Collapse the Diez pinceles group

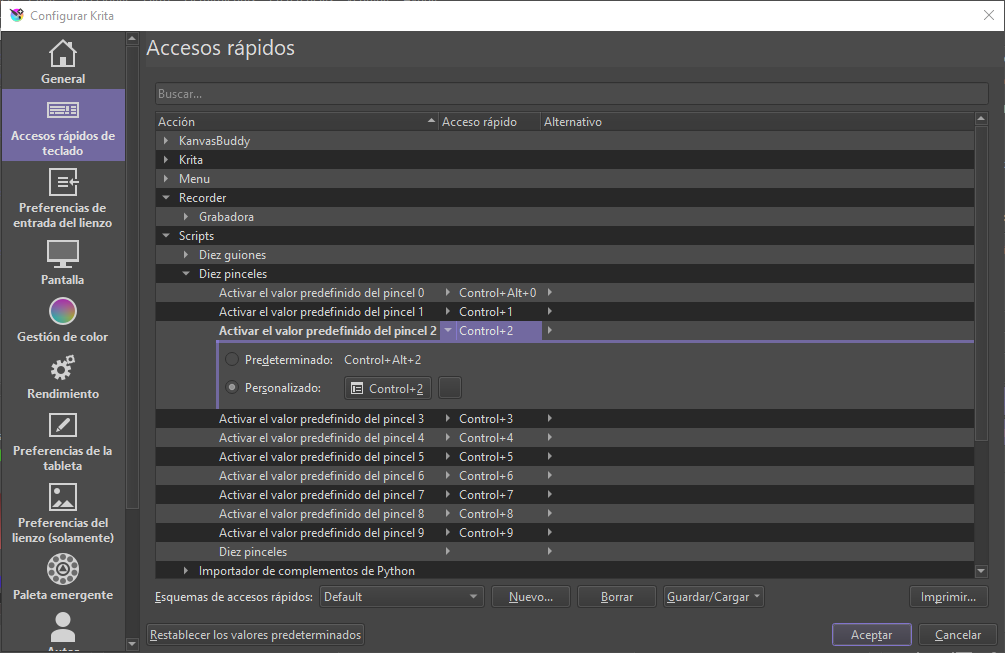pyautogui.click(x=186, y=274)
